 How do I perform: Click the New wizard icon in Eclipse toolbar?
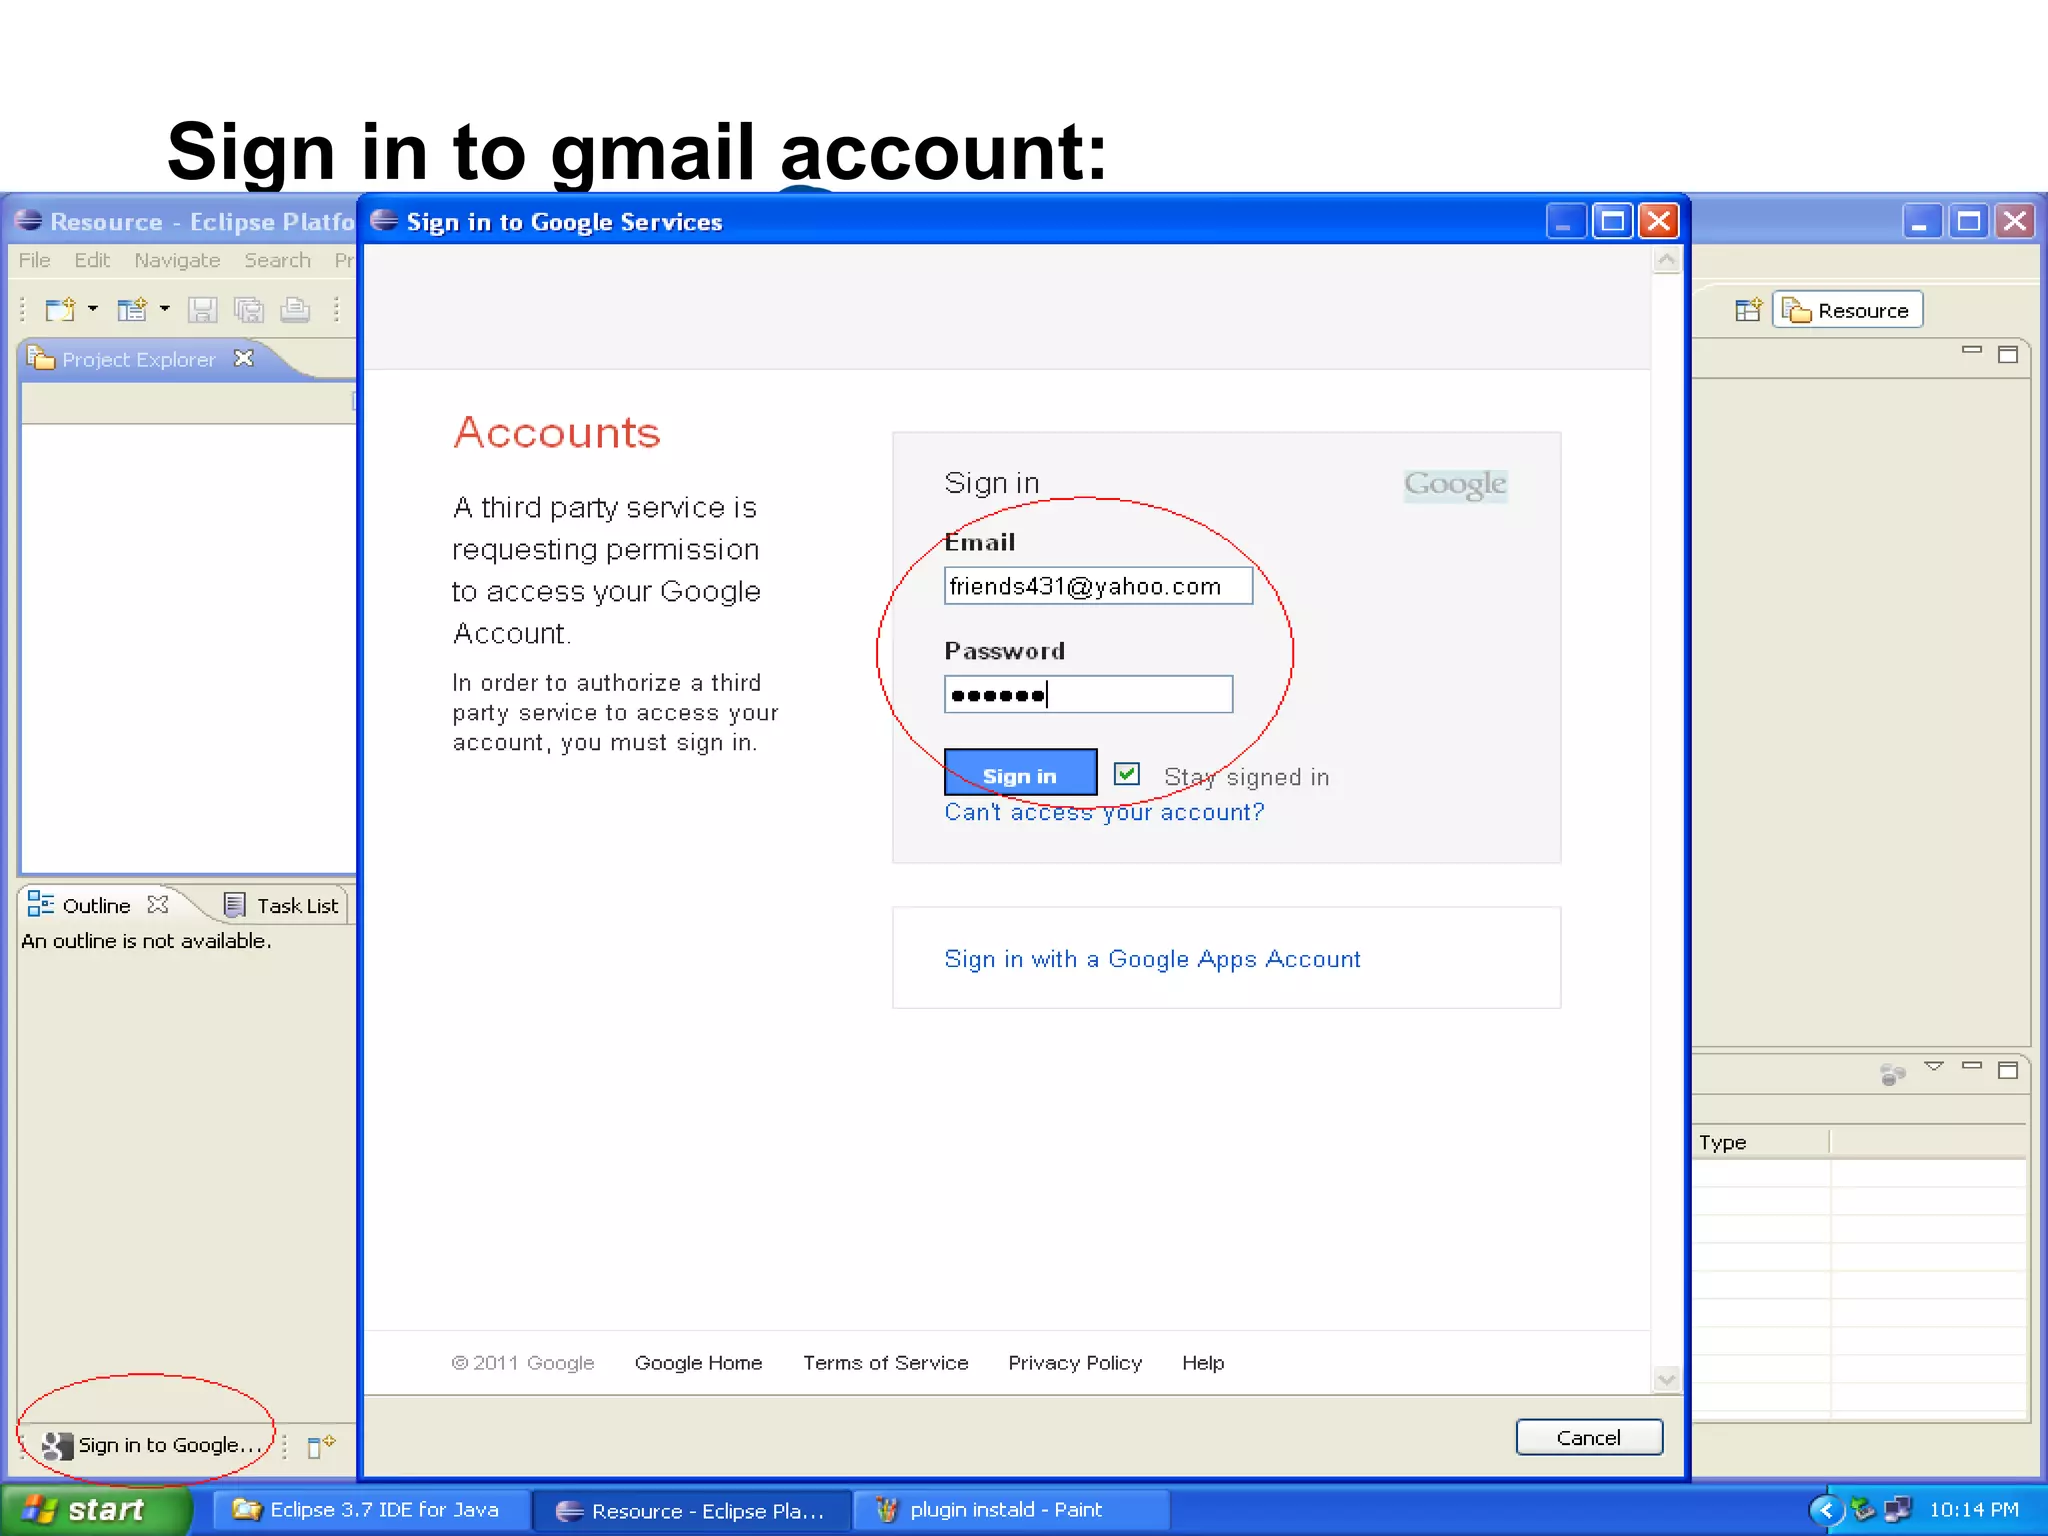click(60, 310)
